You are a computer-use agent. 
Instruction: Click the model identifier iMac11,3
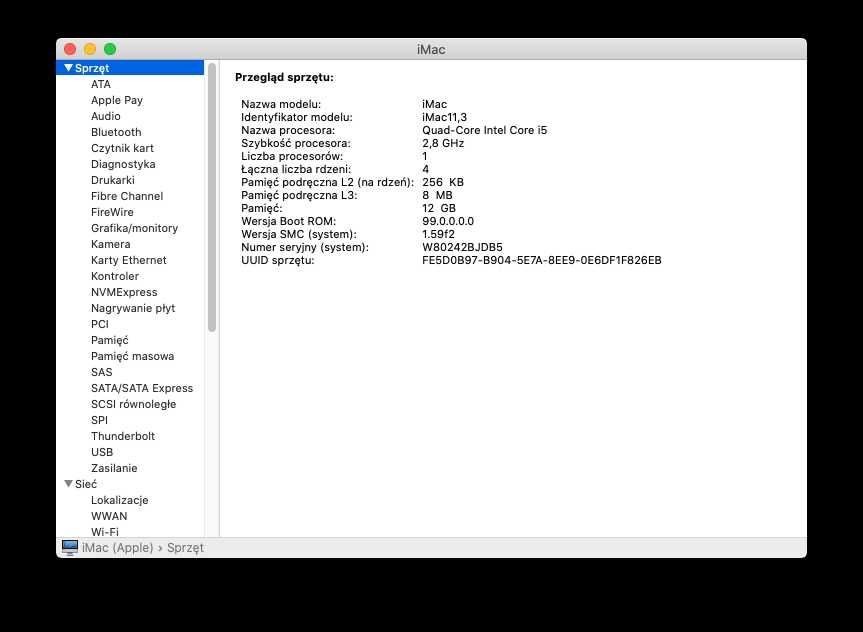444,117
